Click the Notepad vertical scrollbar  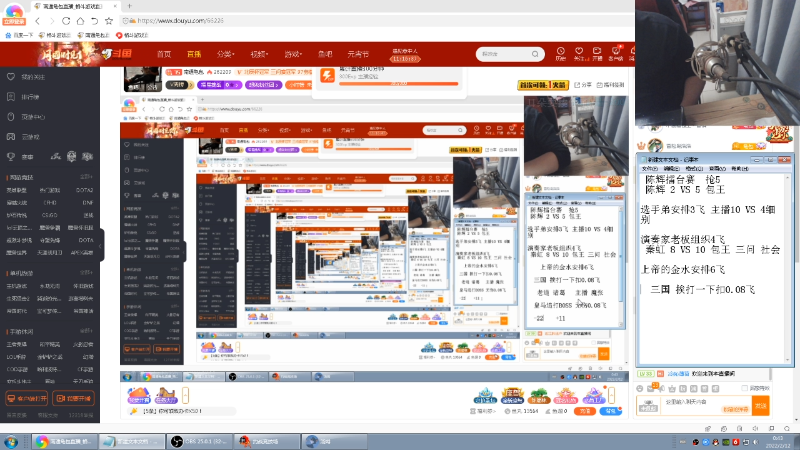(788, 269)
